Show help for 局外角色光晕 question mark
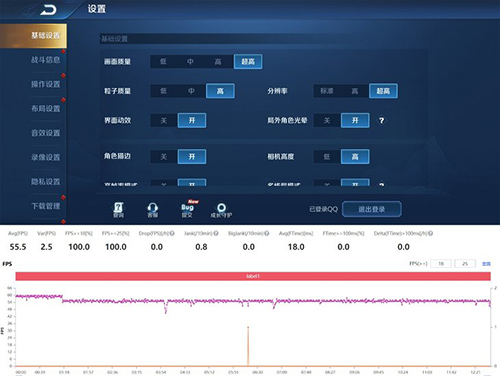The width and height of the screenshot is (500, 376). coord(382,120)
